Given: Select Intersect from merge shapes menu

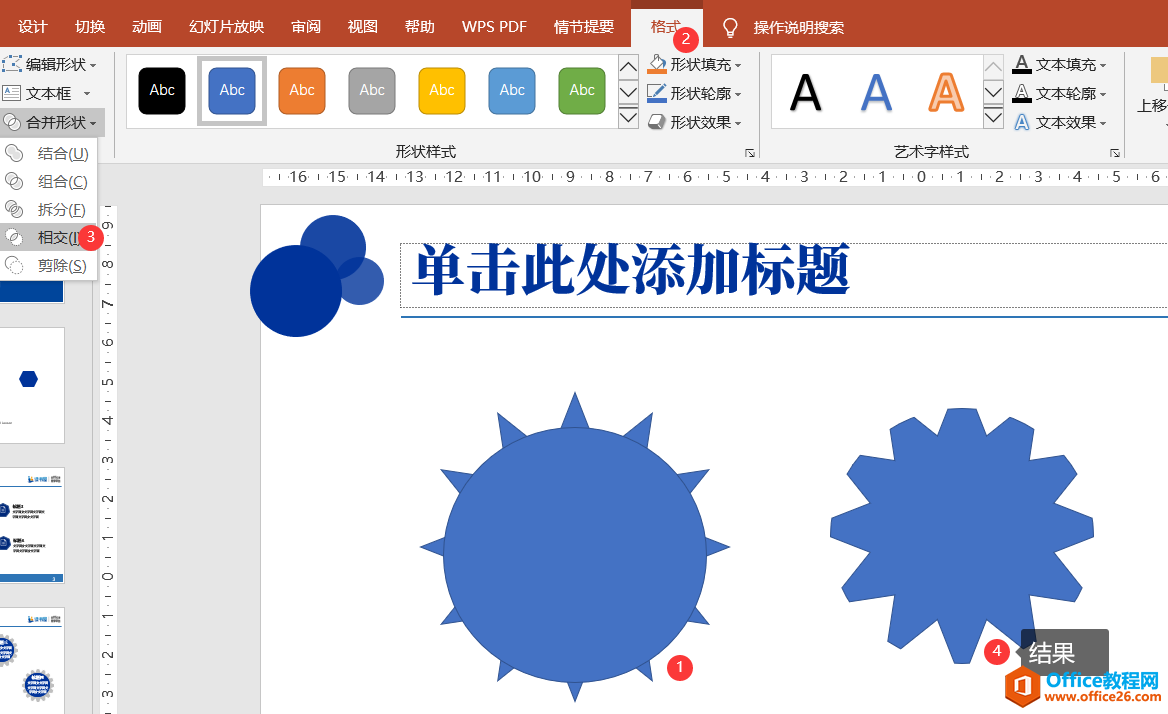Looking at the screenshot, I should tap(58, 238).
